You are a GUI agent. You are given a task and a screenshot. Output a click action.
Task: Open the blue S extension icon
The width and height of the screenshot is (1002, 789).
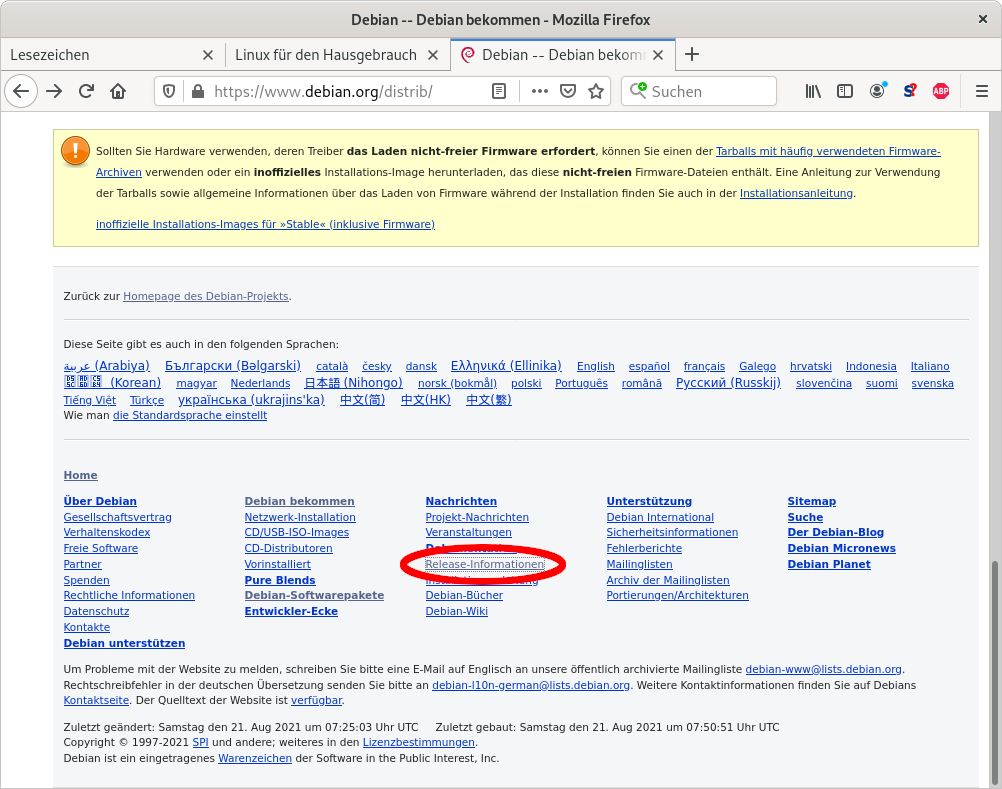pos(910,91)
